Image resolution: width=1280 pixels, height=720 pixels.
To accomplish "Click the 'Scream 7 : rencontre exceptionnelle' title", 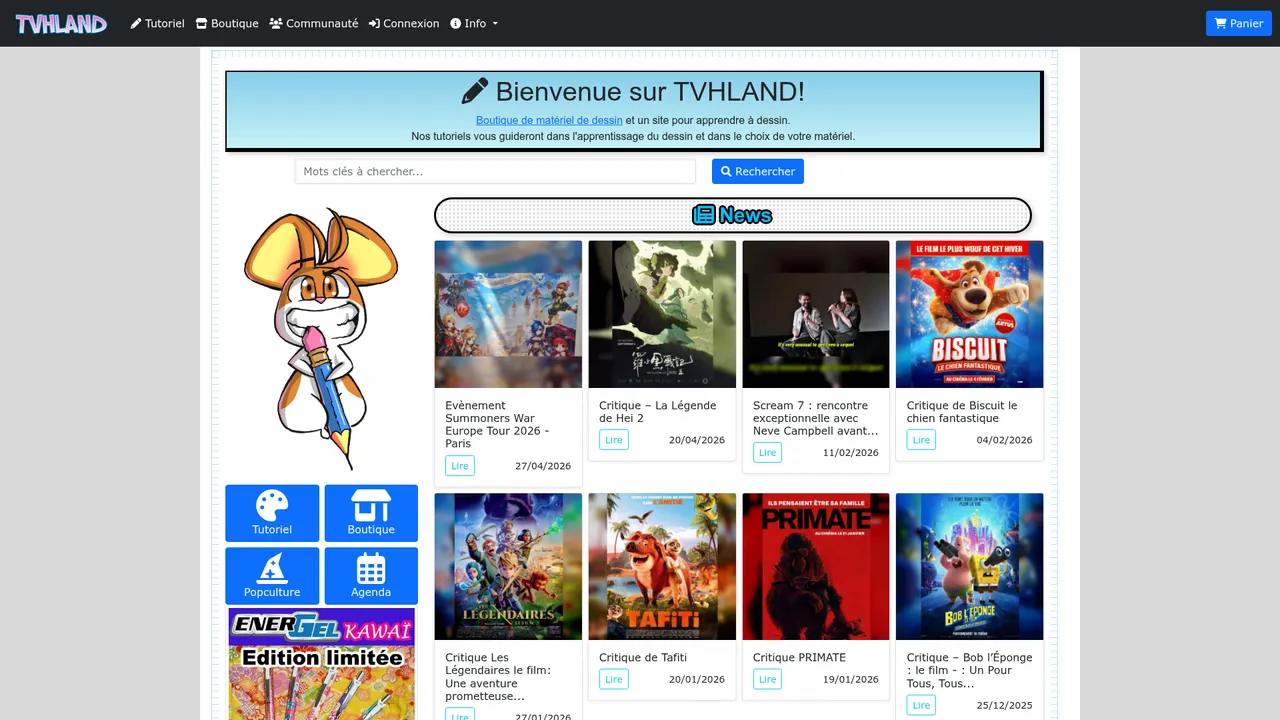I will click(x=815, y=418).
